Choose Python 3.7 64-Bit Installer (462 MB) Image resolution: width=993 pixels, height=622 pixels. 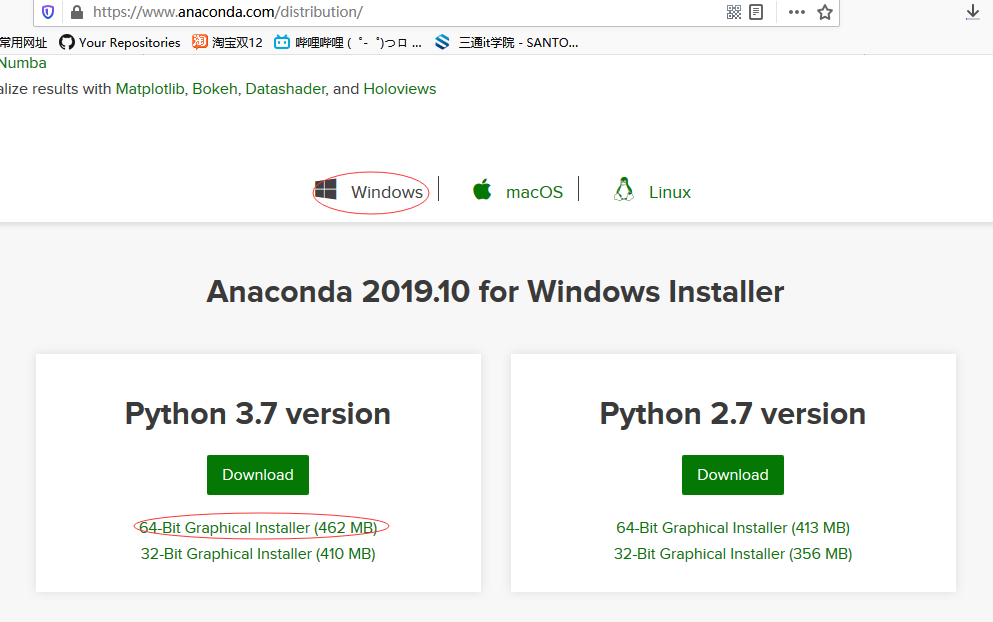point(258,528)
